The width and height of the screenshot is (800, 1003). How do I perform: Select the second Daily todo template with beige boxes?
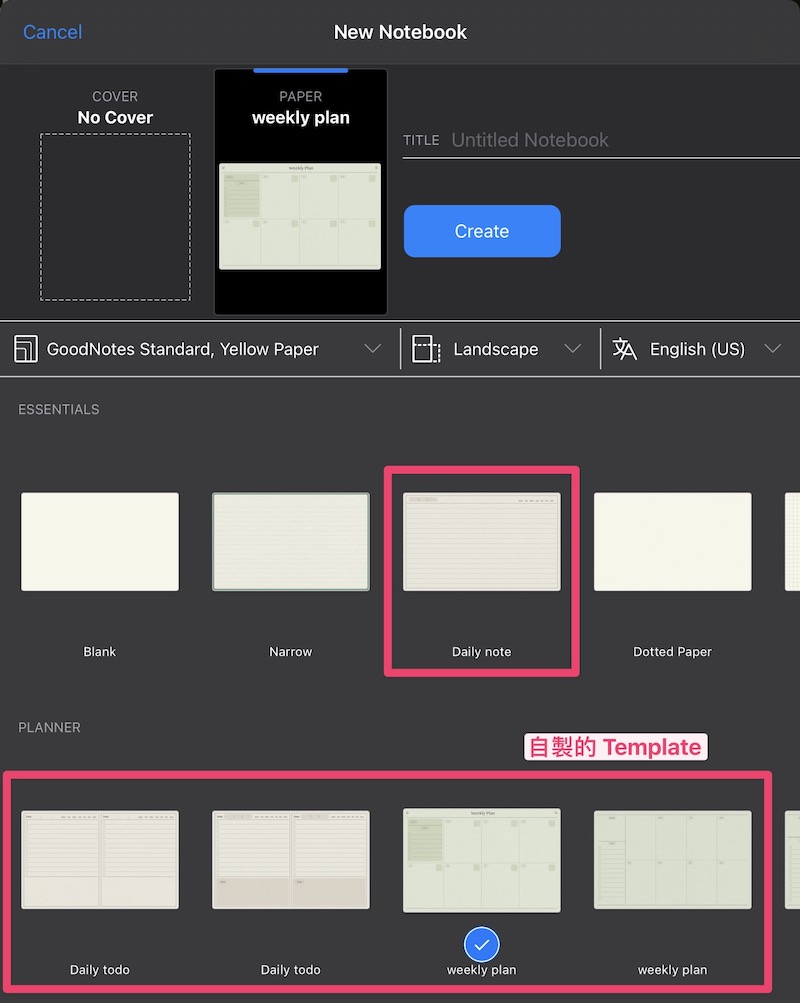tap(290, 859)
